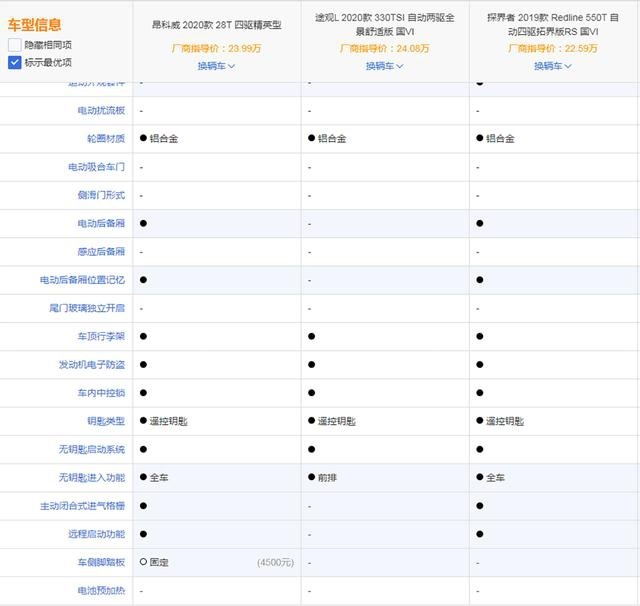Click the 电动后备厢 row label
The image size is (640, 606).
coord(101,223)
